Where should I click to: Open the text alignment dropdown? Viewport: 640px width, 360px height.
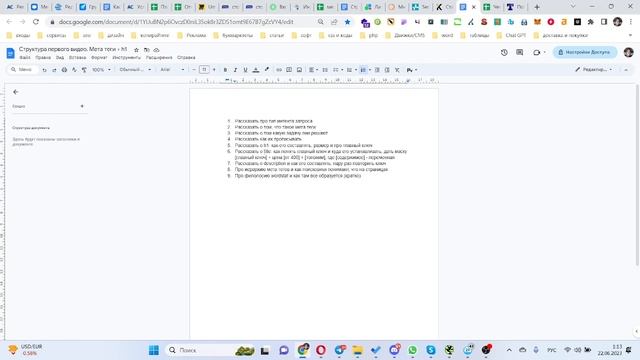(x=313, y=70)
